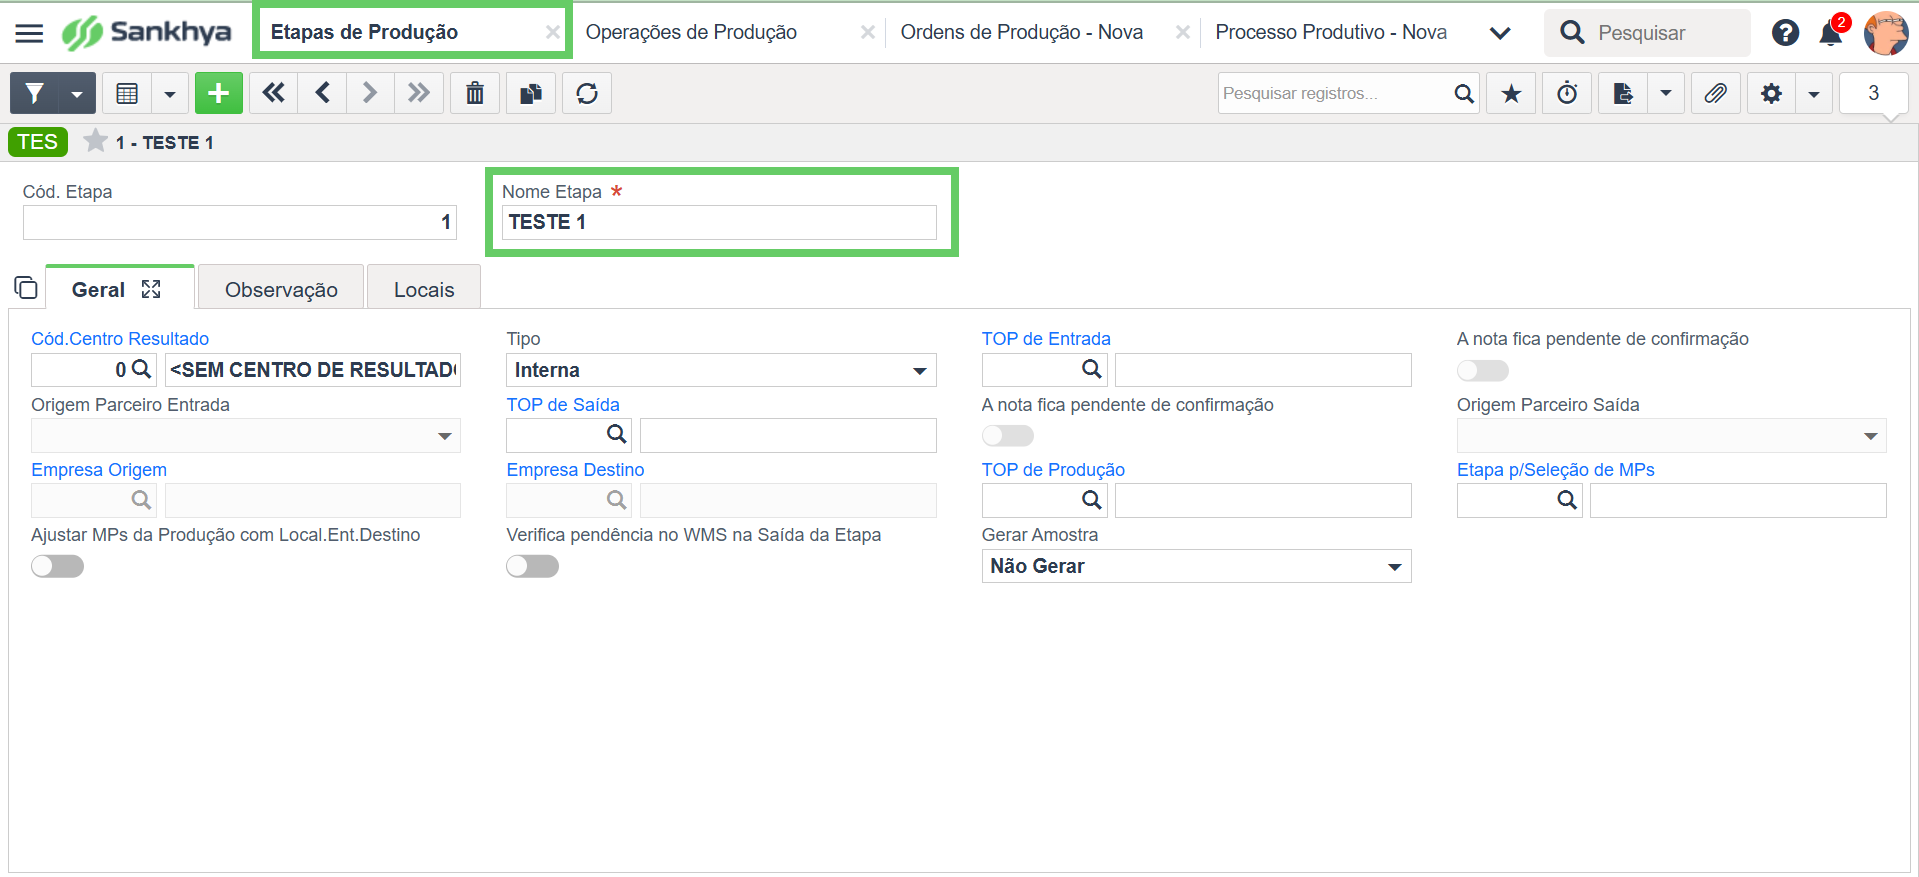The width and height of the screenshot is (1919, 877).
Task: Switch to Etapas de Produção tab
Action: [364, 32]
